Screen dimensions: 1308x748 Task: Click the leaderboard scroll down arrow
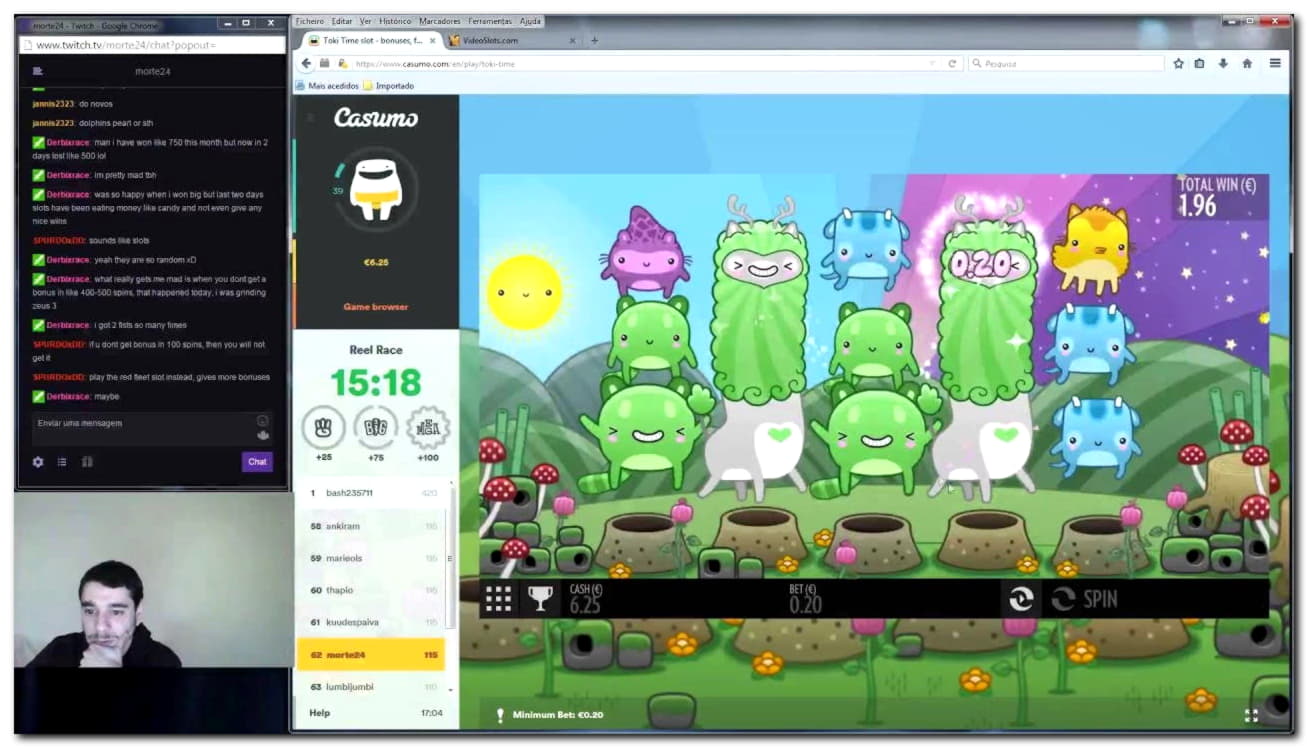click(450, 690)
